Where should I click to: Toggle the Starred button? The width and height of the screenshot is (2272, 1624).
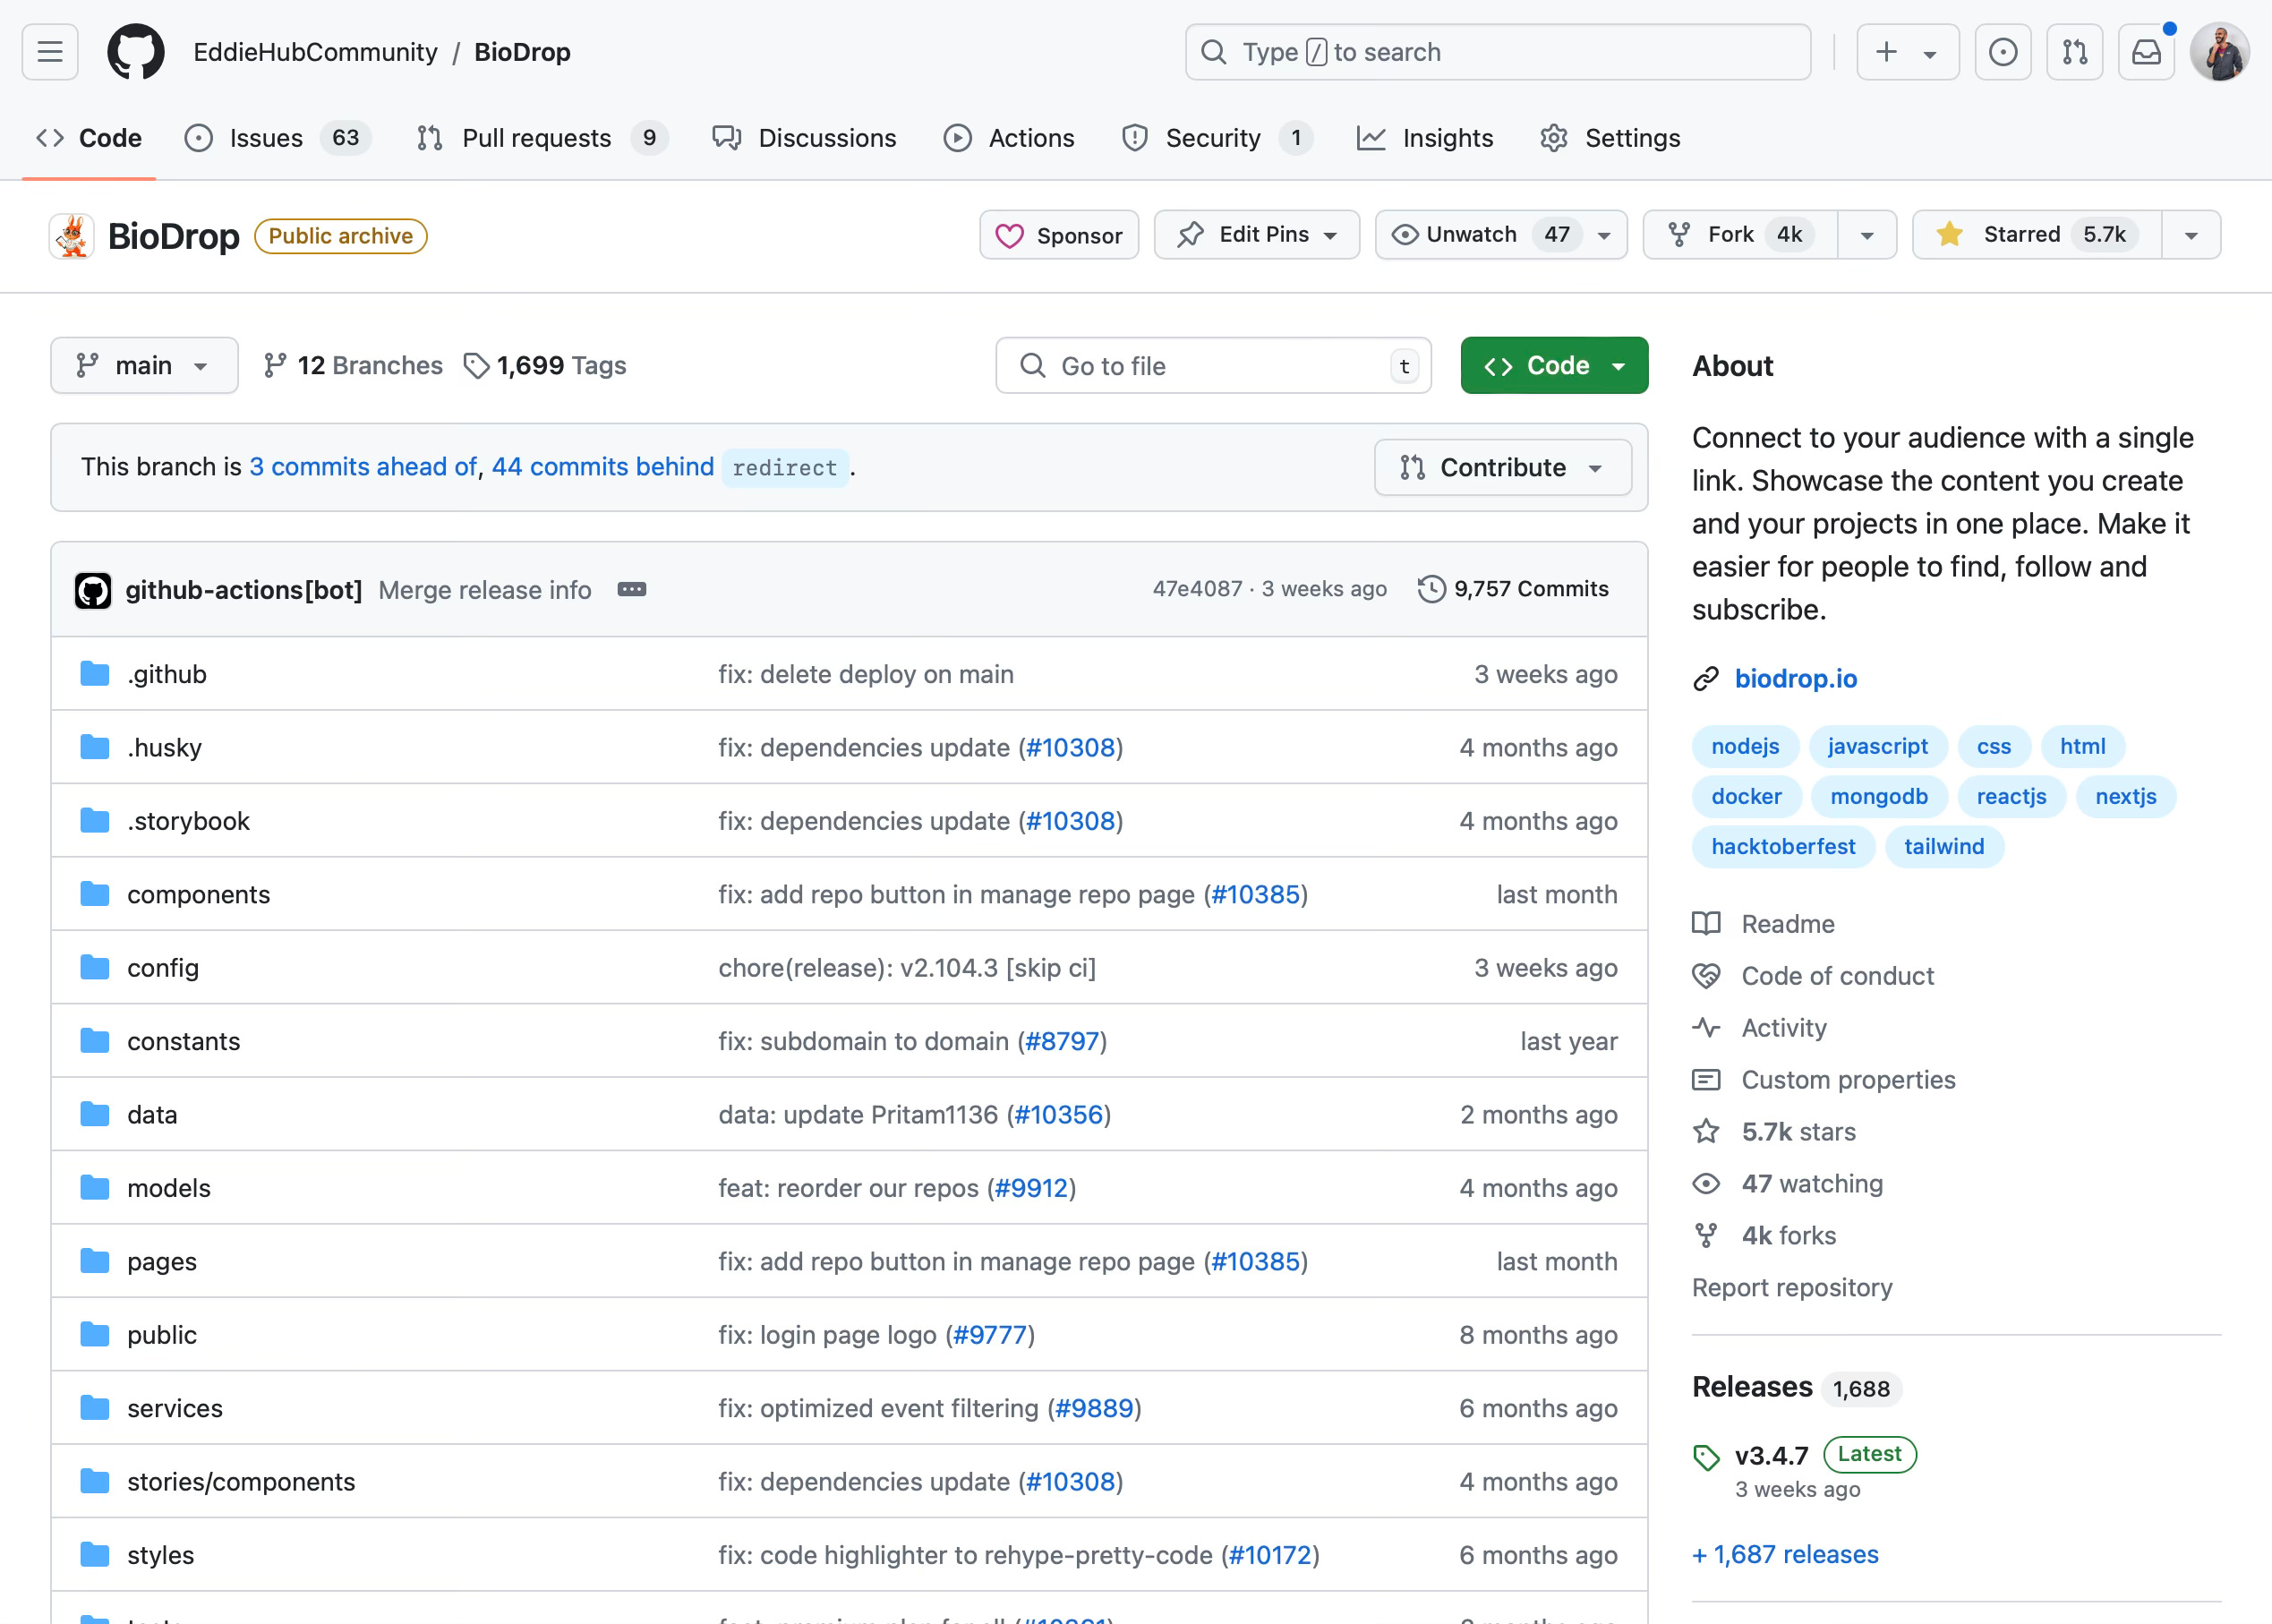[2037, 235]
